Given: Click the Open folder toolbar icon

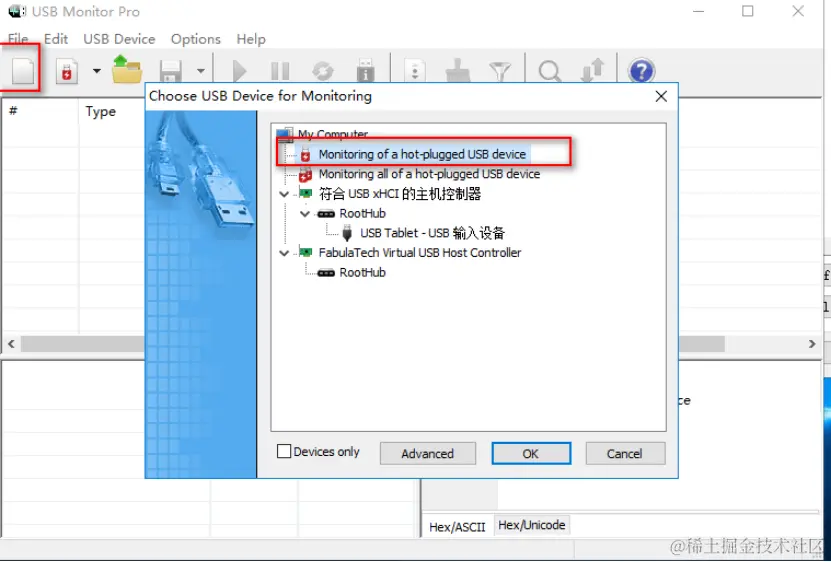Looking at the screenshot, I should tap(127, 70).
